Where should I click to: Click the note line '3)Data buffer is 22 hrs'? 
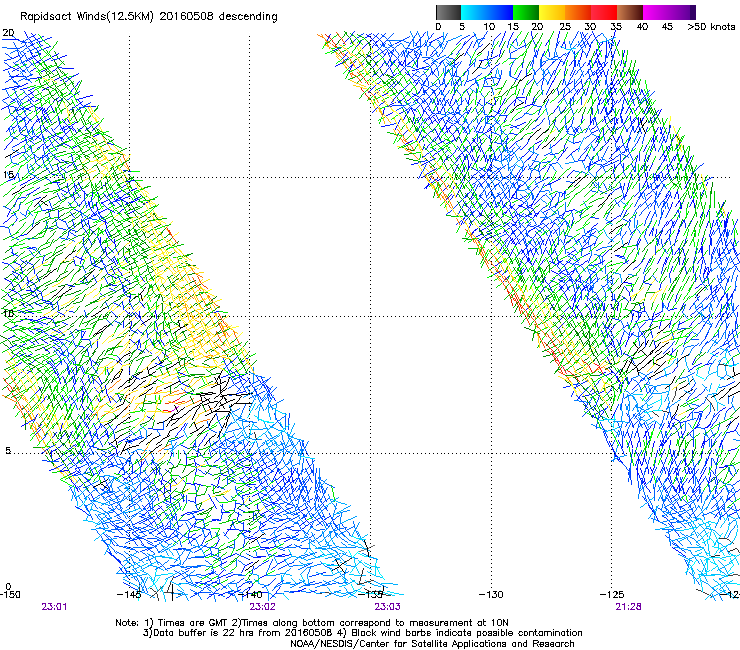[362, 633]
